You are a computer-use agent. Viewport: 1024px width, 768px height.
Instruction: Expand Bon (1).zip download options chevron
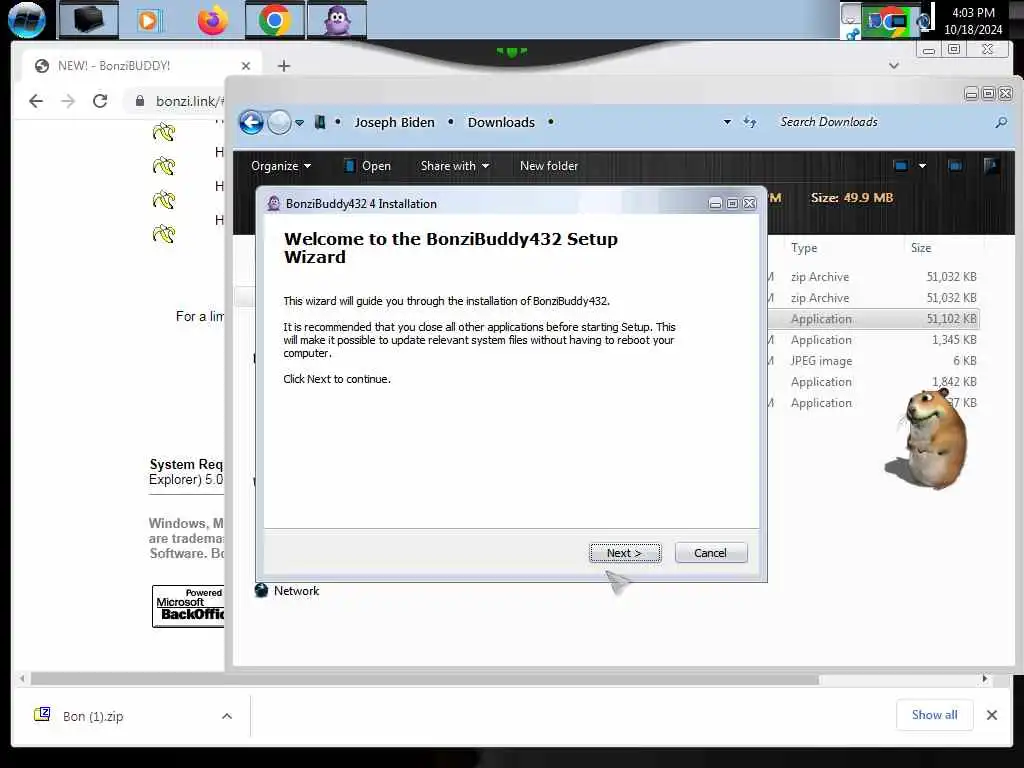[227, 716]
